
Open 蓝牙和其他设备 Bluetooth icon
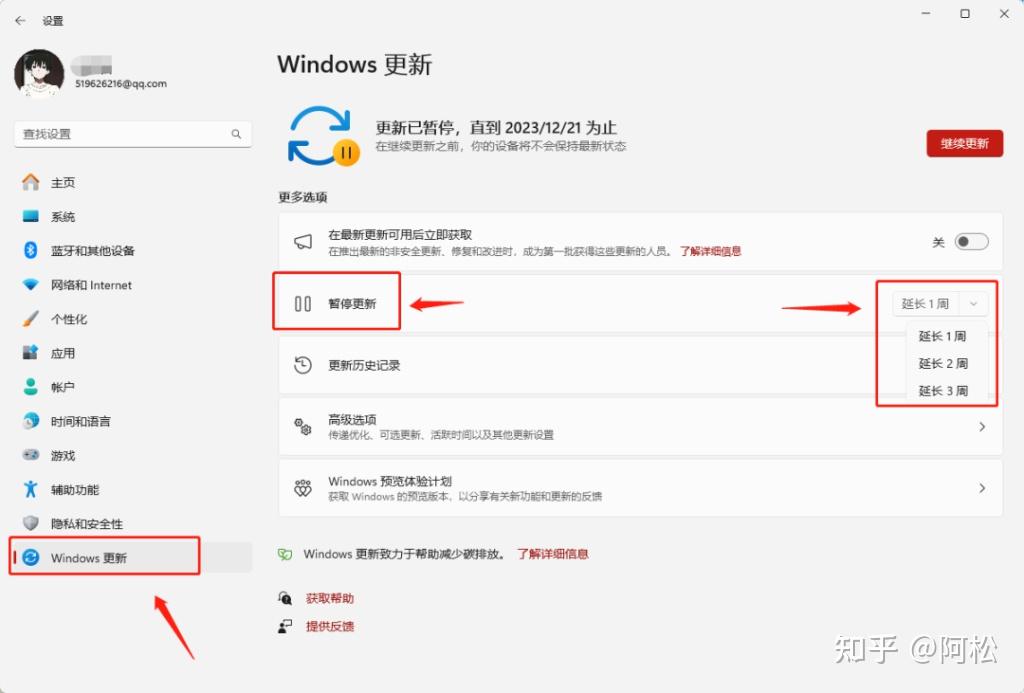click(x=31, y=250)
